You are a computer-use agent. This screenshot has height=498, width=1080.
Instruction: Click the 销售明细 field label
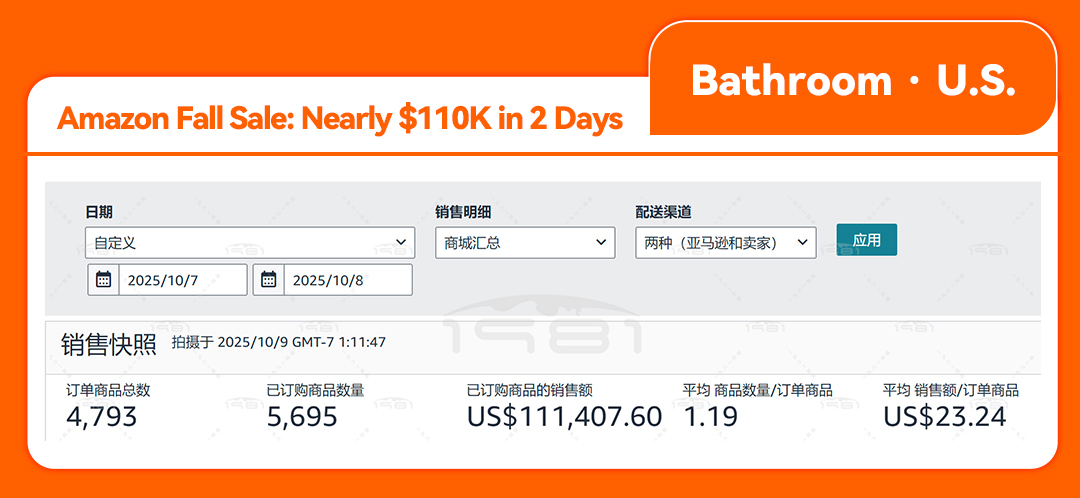pyautogui.click(x=463, y=212)
